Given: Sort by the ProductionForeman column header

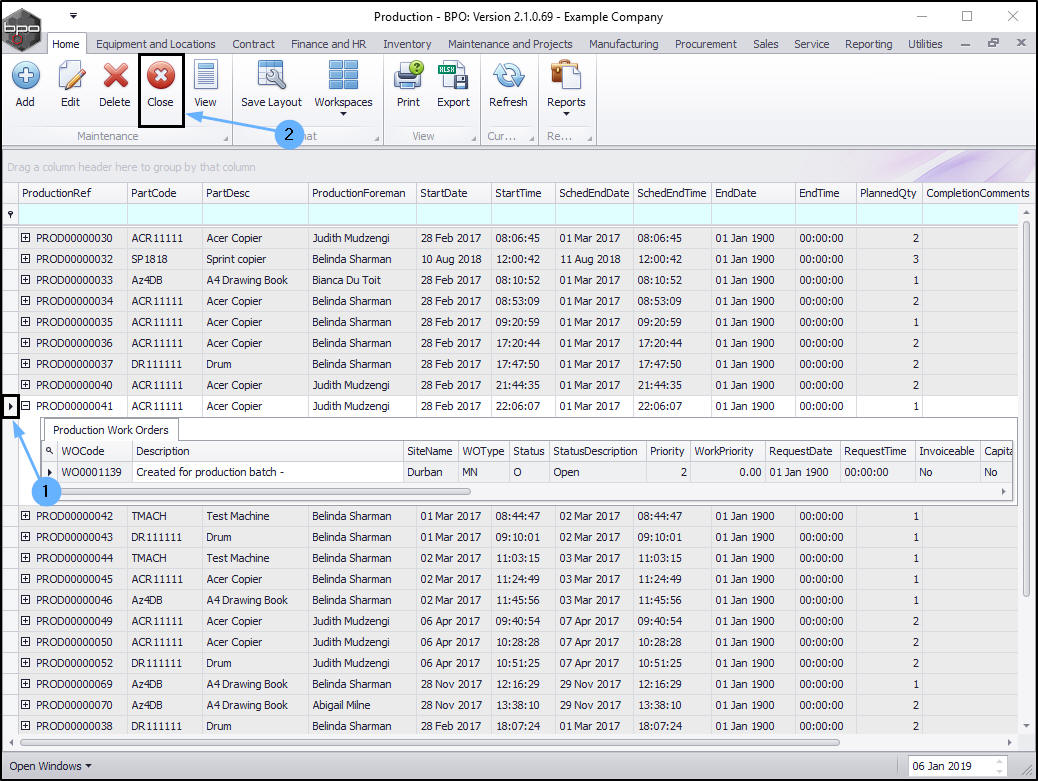Looking at the screenshot, I should click(x=359, y=193).
